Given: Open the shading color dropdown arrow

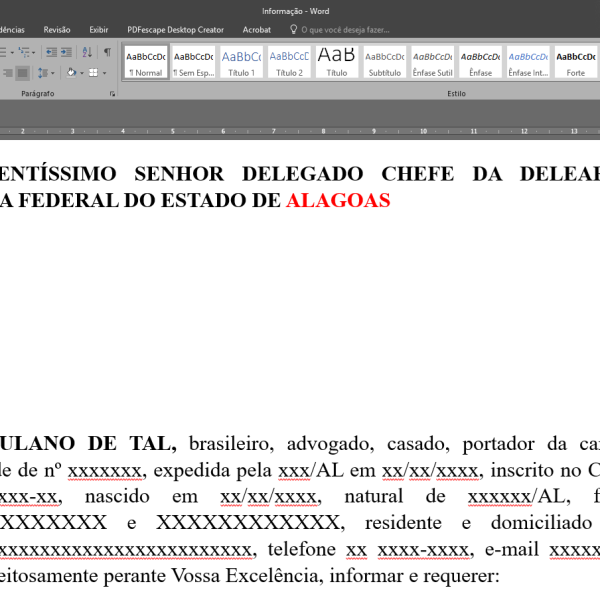Looking at the screenshot, I should pyautogui.click(x=80, y=73).
